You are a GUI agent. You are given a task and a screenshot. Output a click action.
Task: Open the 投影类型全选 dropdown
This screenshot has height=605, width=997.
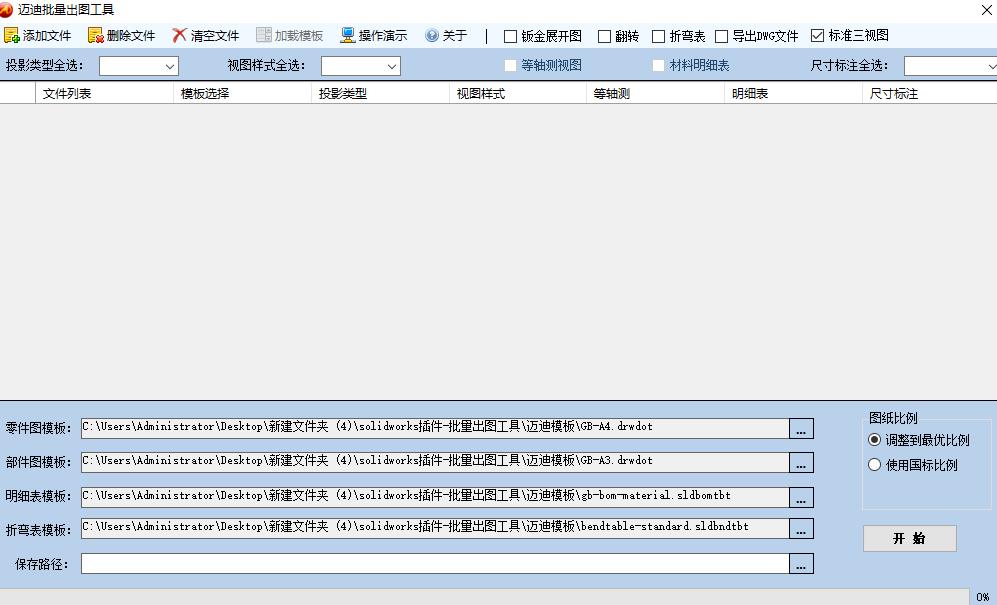pos(139,66)
